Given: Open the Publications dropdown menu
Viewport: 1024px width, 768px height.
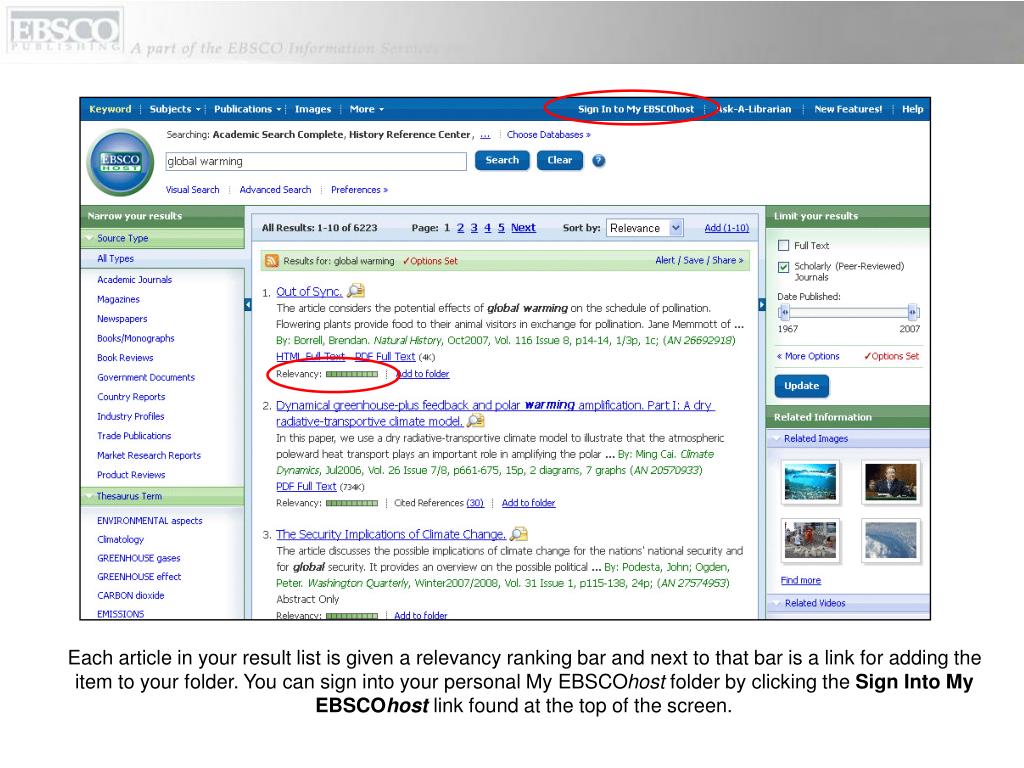Looking at the screenshot, I should click(247, 109).
